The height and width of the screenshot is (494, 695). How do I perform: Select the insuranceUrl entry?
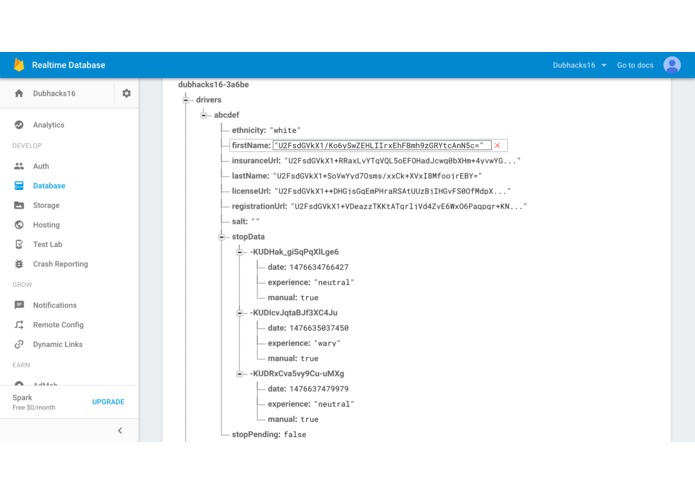376,161
